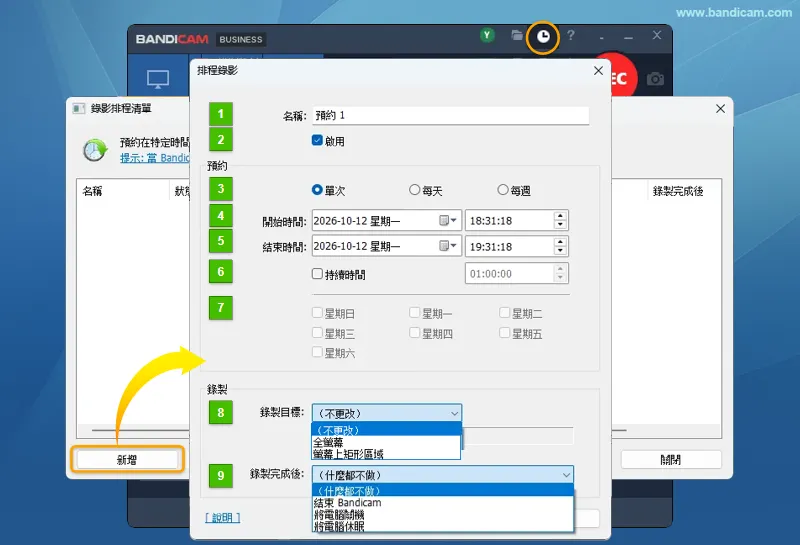Image resolution: width=800 pixels, height=545 pixels.
Task: Expand the 錄製目標 dropdown
Action: [x=387, y=413]
